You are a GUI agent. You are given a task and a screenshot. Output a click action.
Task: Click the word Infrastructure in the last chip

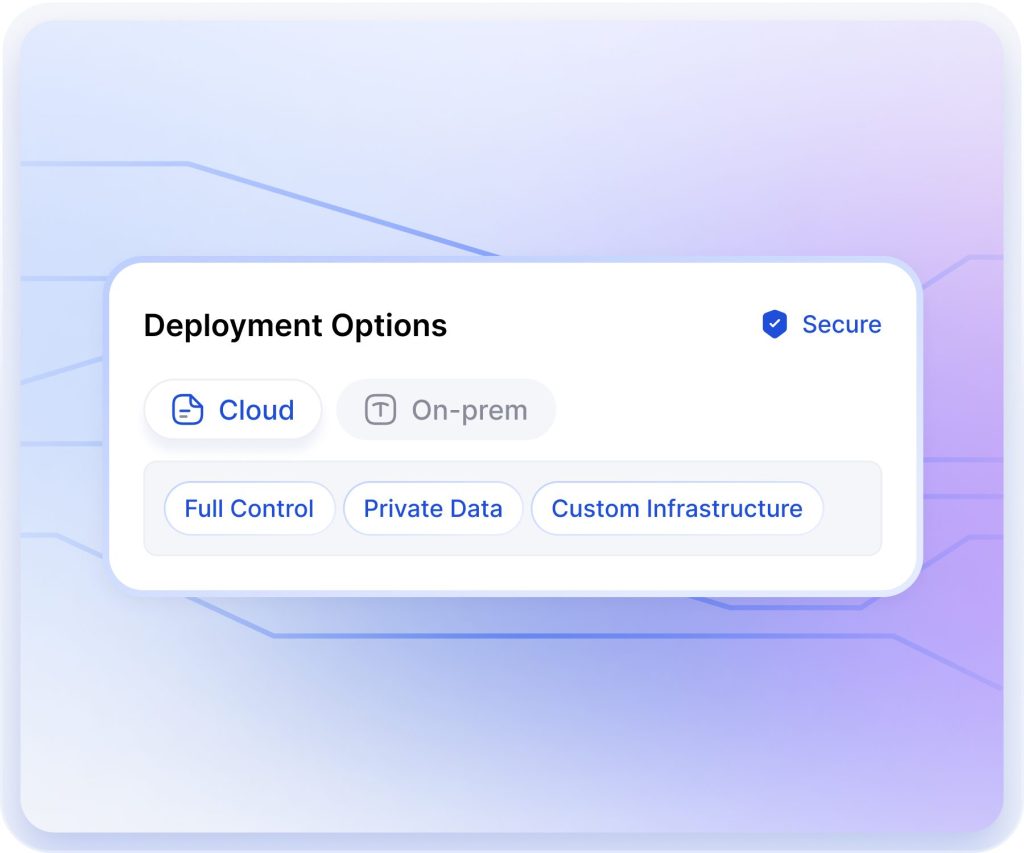[x=724, y=508]
